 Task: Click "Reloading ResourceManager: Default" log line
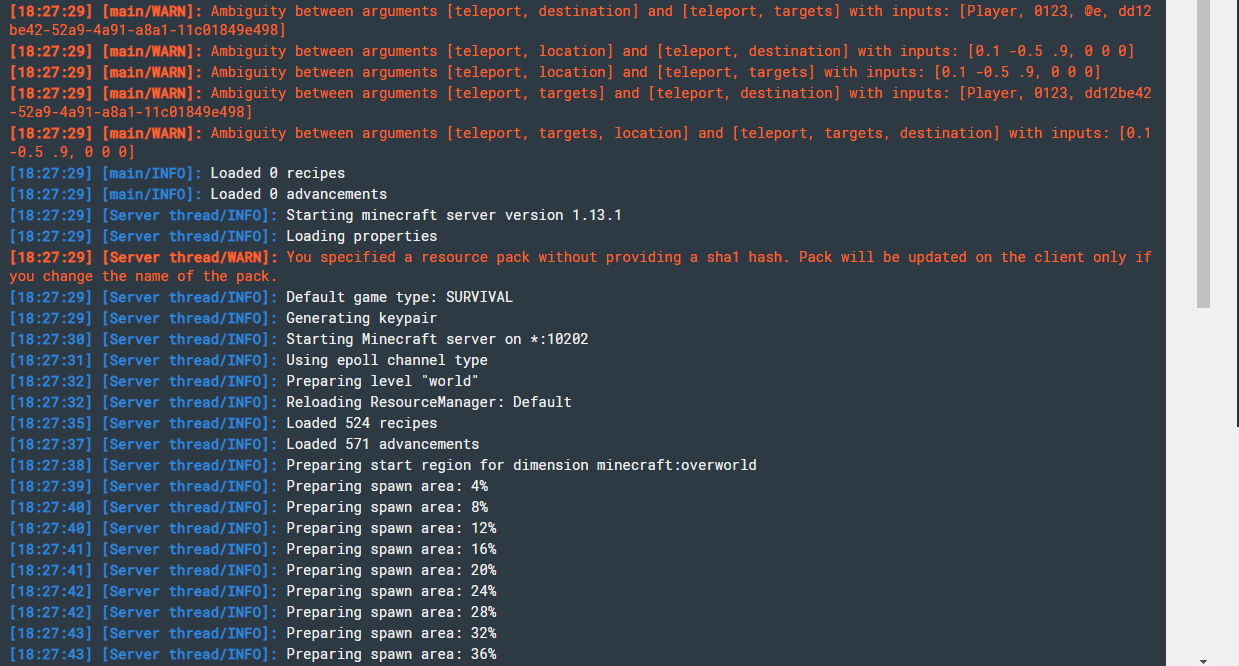pyautogui.click(x=290, y=402)
